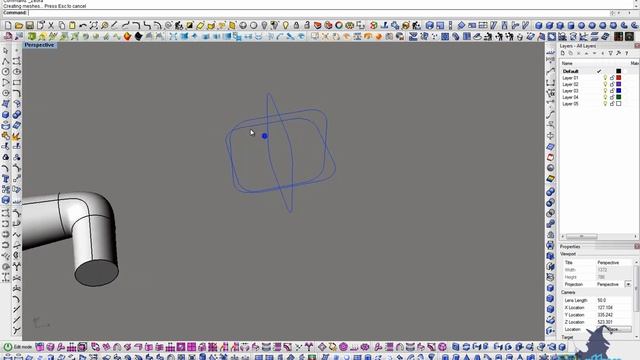640x360 pixels.
Task: Click the magenta grid icon in bottom toolbar
Action: tap(191, 347)
